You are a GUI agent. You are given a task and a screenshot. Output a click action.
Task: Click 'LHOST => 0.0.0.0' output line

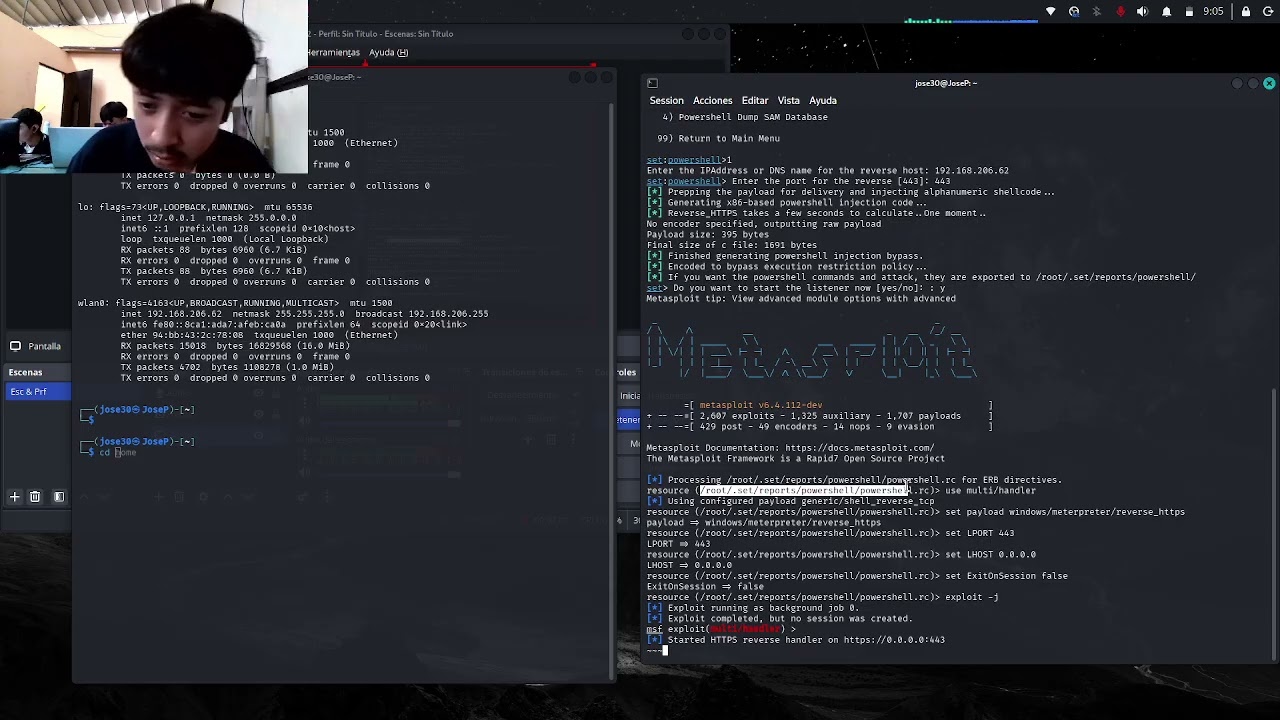click(x=688, y=565)
